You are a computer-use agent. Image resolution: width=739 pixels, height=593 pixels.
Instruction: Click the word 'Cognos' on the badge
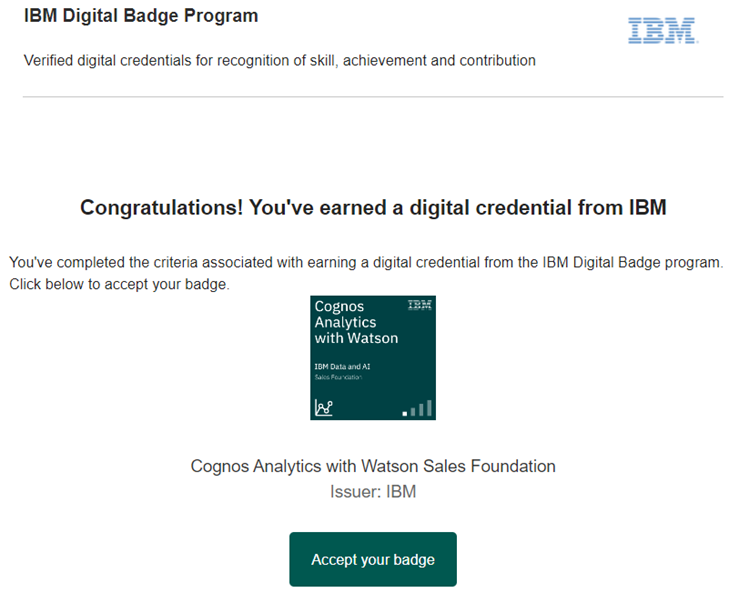339,306
